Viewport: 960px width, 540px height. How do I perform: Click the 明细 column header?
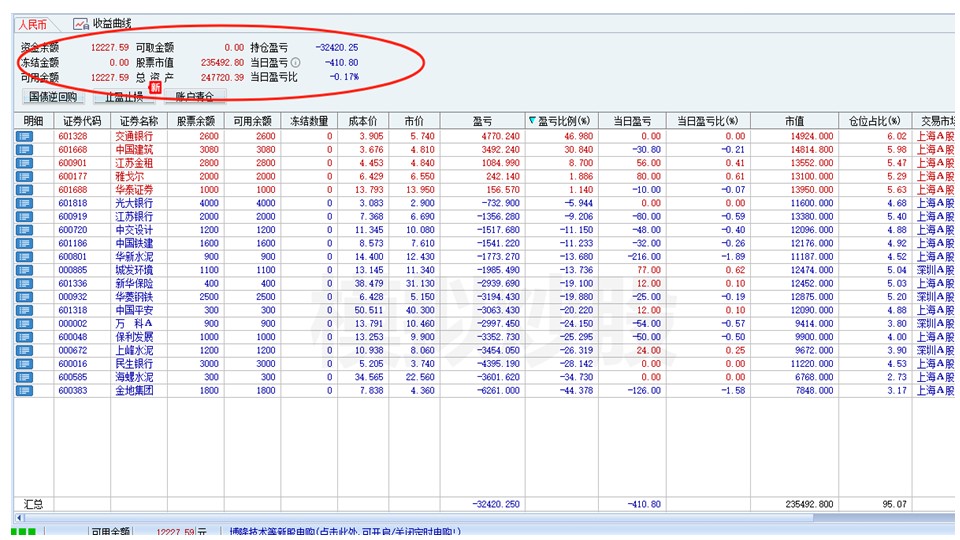pos(34,121)
